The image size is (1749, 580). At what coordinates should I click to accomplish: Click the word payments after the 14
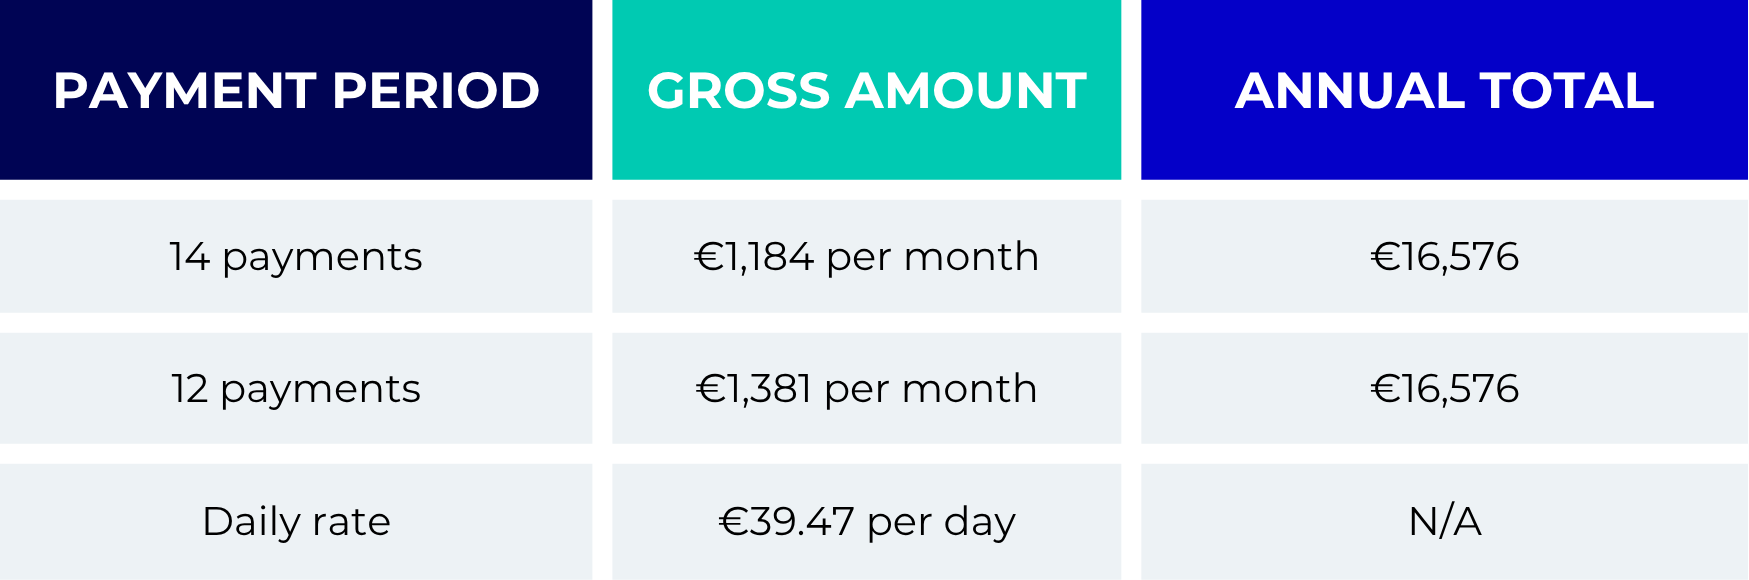coord(322,258)
